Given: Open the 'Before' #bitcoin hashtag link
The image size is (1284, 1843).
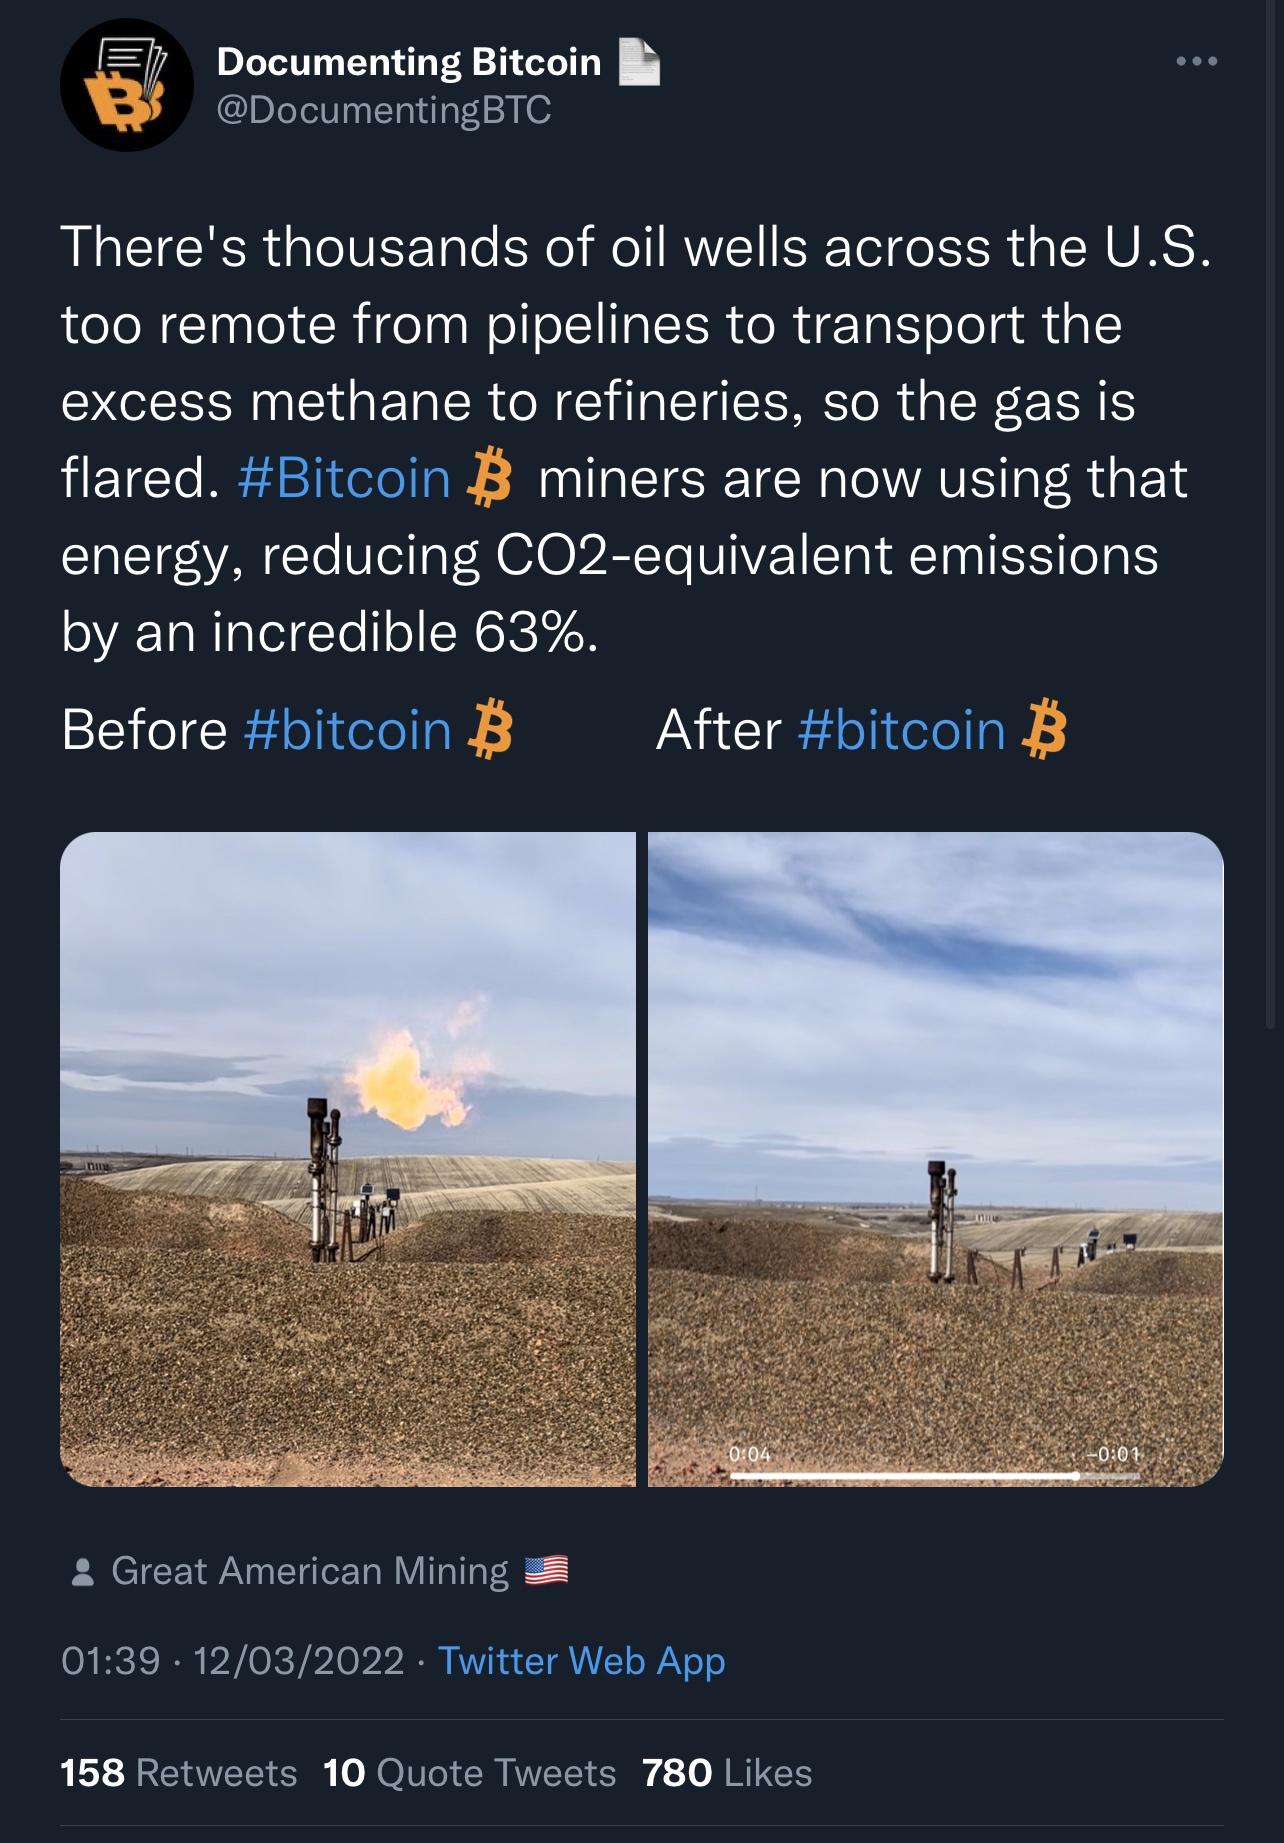Looking at the screenshot, I should (348, 730).
